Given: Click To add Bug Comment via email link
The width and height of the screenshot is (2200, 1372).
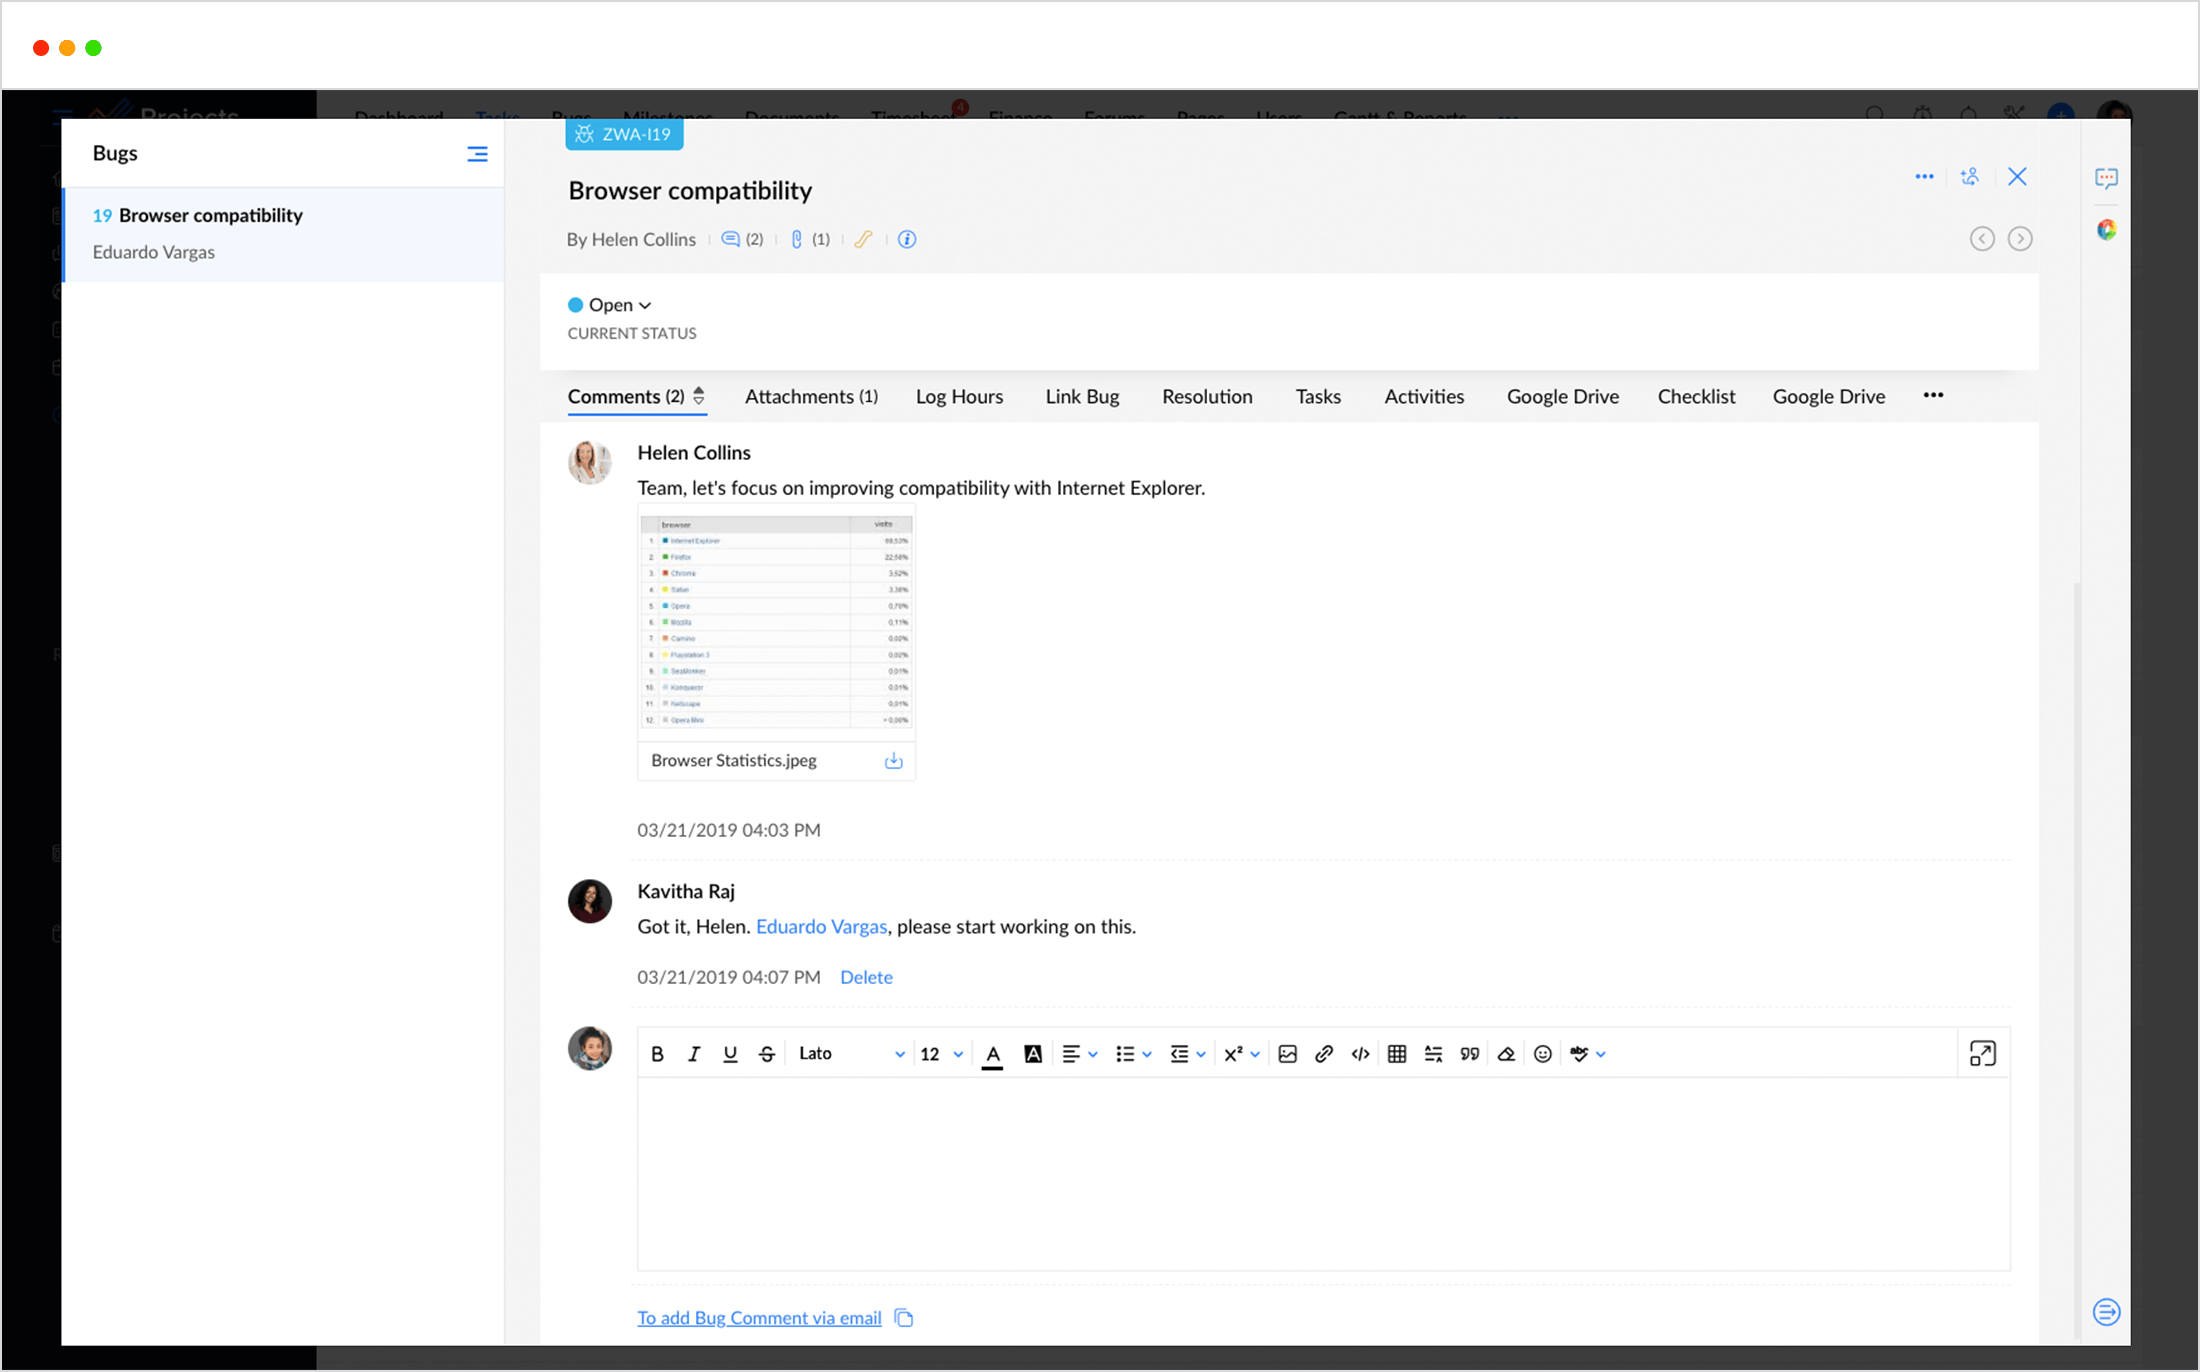Looking at the screenshot, I should 759,1318.
